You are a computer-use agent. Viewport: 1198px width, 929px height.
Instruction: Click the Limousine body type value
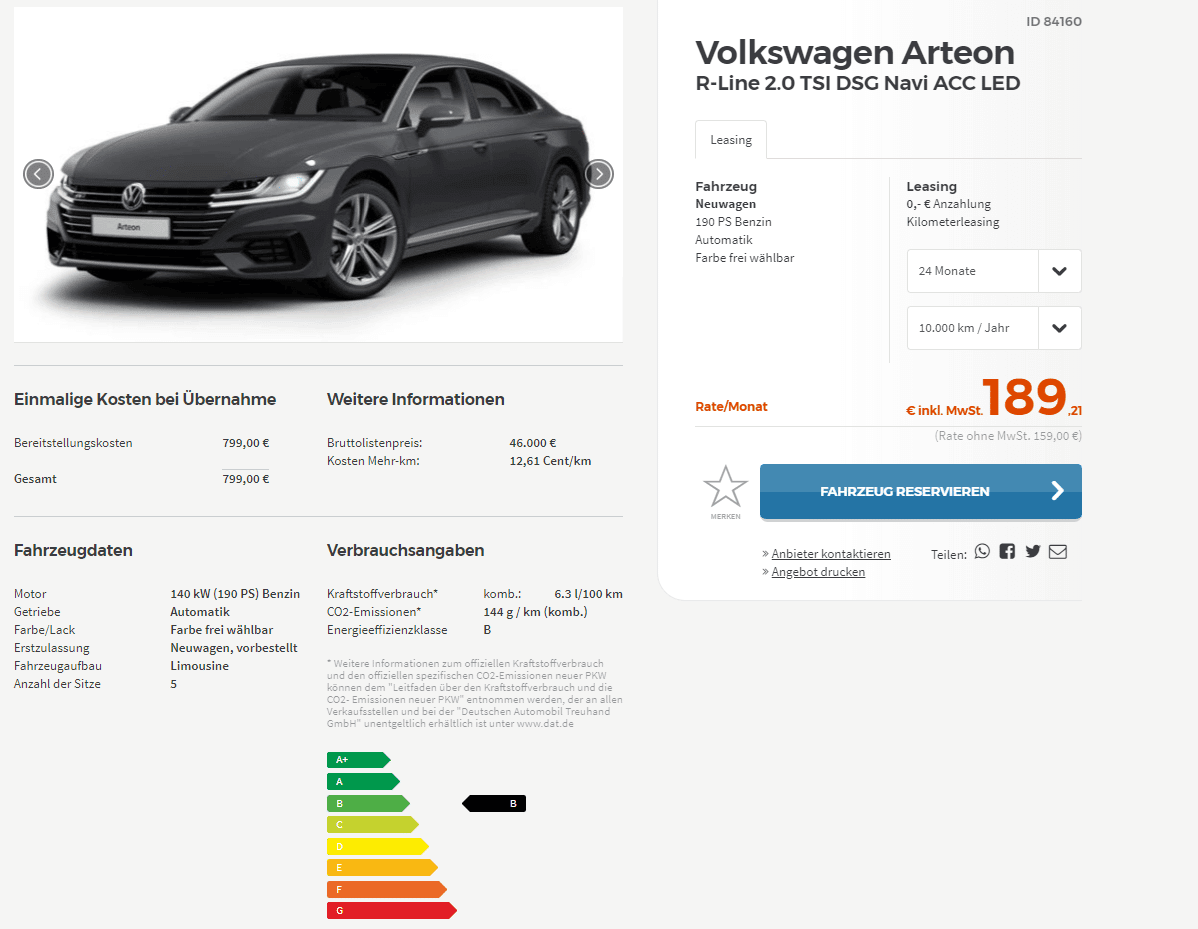(199, 666)
